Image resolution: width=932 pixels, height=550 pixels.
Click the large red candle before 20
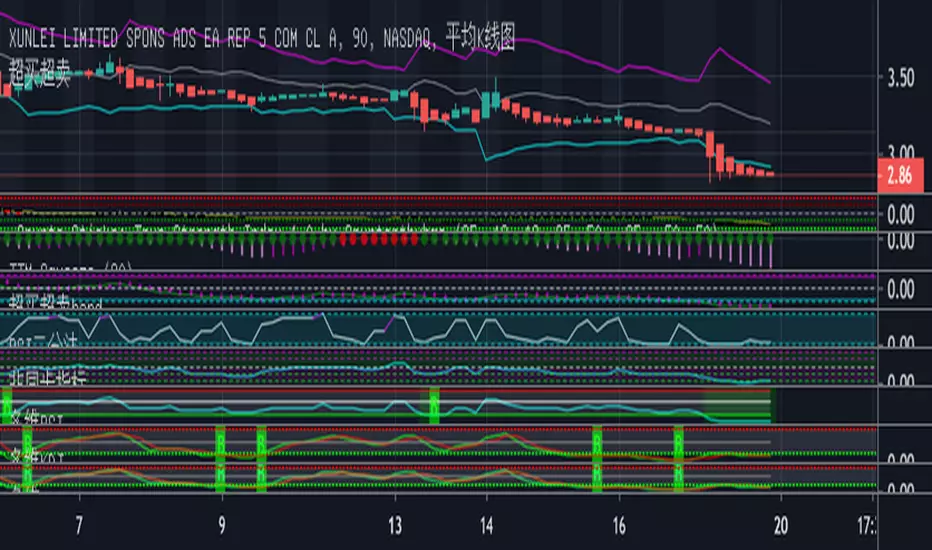click(x=712, y=150)
